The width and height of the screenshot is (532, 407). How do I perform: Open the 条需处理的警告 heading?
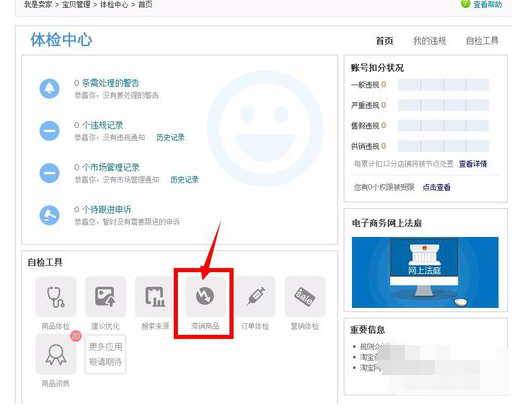click(111, 83)
